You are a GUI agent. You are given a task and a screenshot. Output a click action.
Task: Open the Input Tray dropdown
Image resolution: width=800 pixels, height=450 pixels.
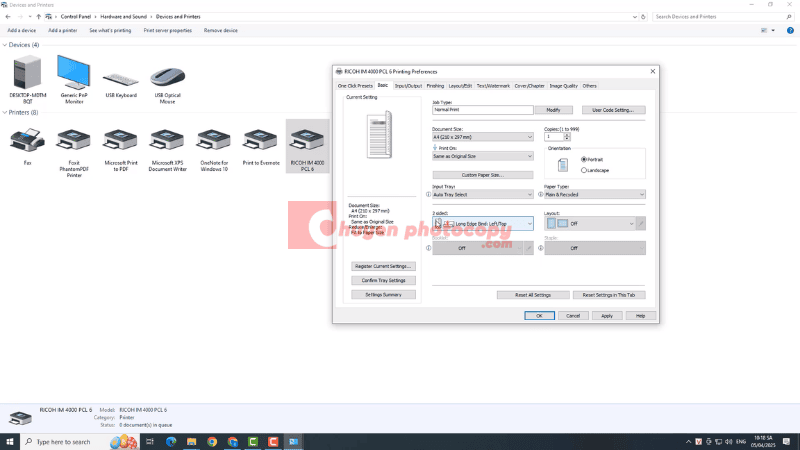[x=483, y=194]
